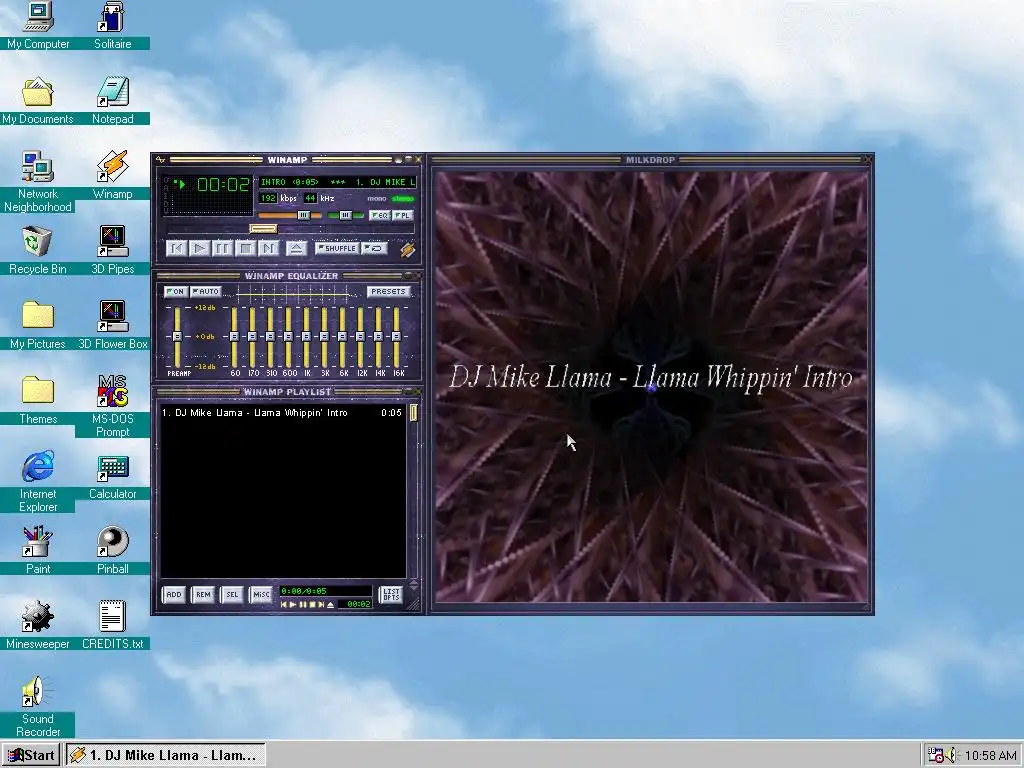Select the Solitaire desktop icon
Viewport: 1024px width, 768px height.
coord(112,25)
